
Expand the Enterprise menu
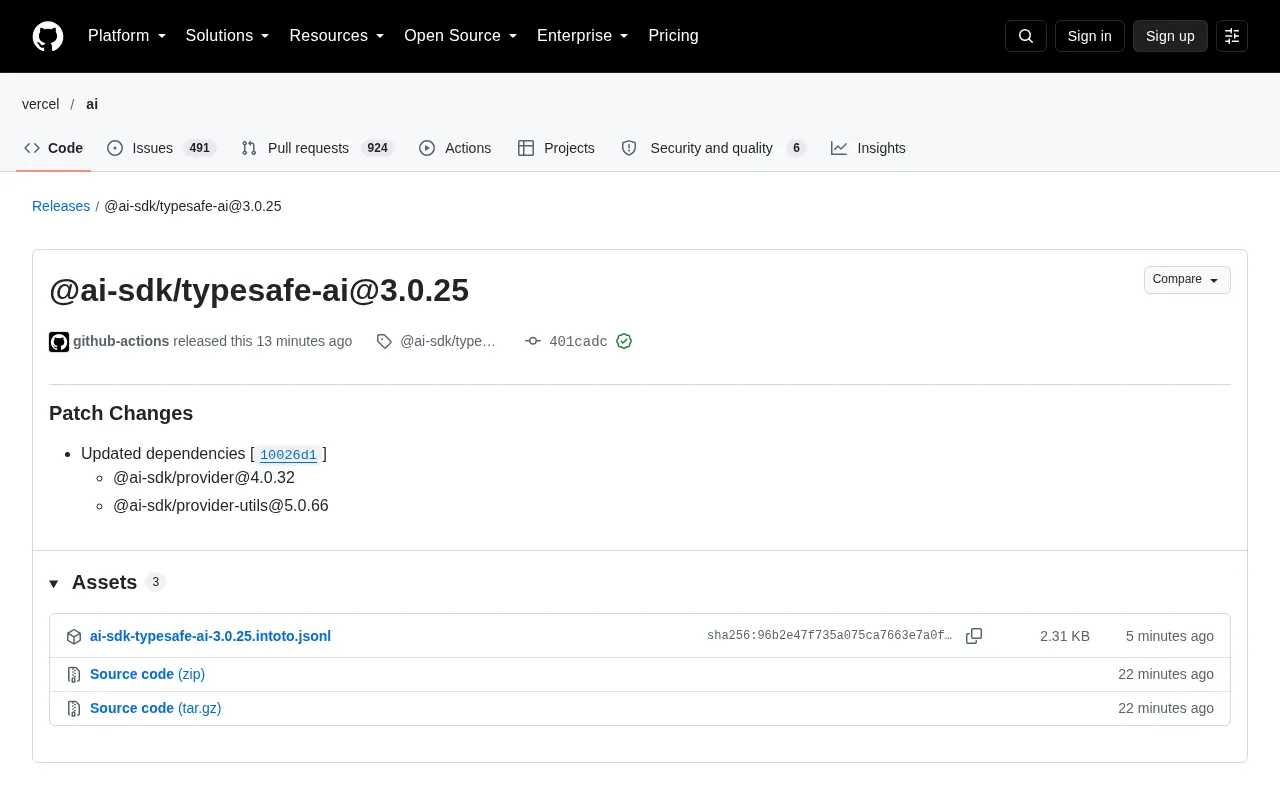tap(583, 36)
